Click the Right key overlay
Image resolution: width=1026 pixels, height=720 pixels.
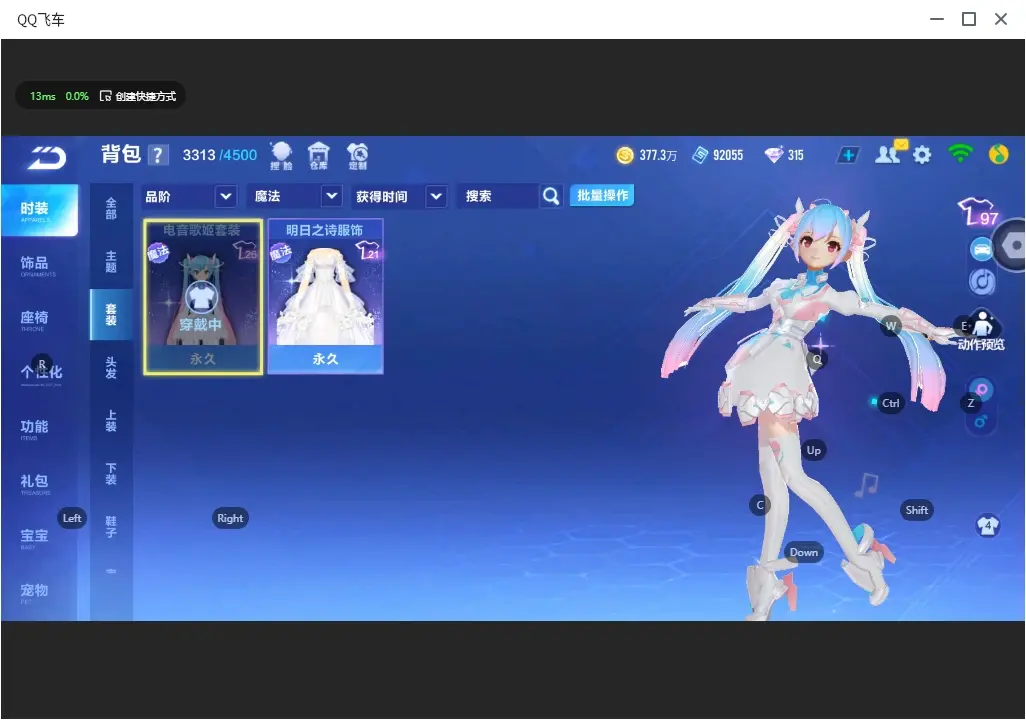(230, 518)
